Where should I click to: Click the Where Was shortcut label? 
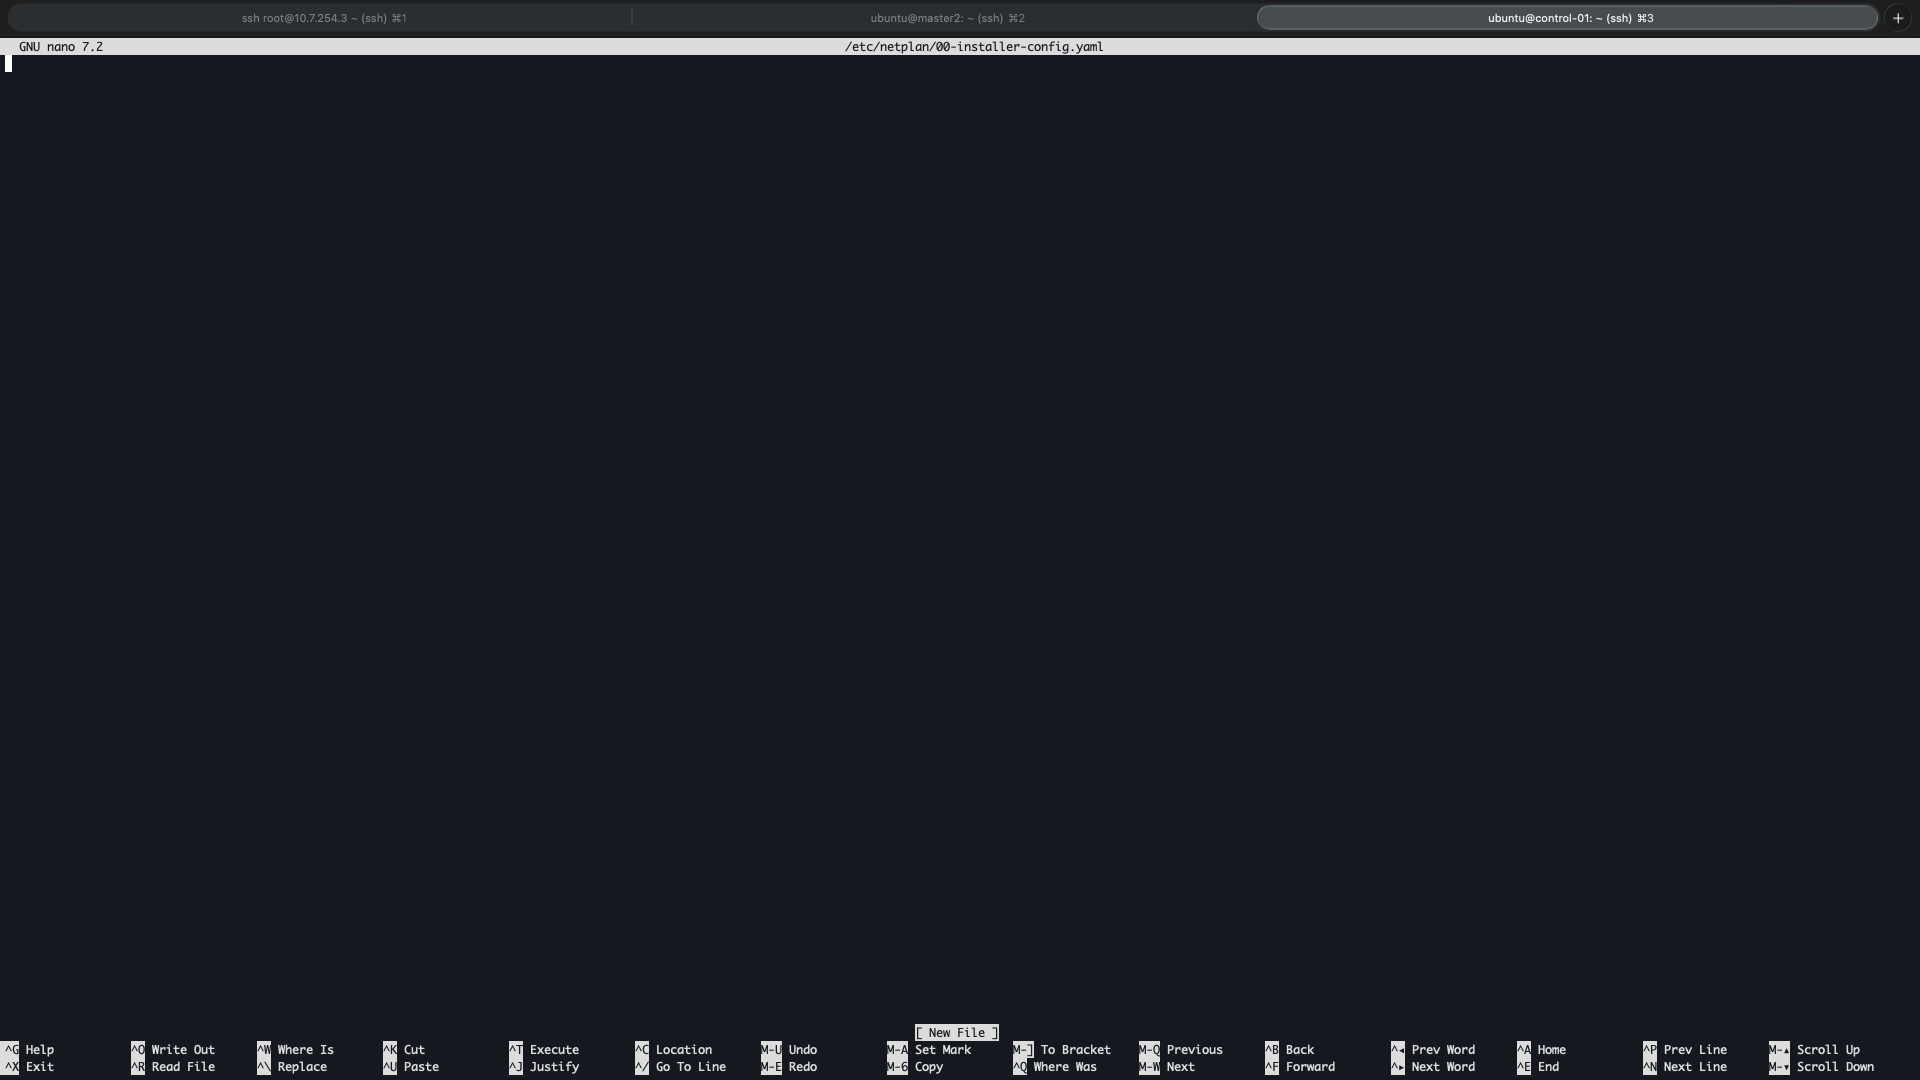click(x=1065, y=1067)
